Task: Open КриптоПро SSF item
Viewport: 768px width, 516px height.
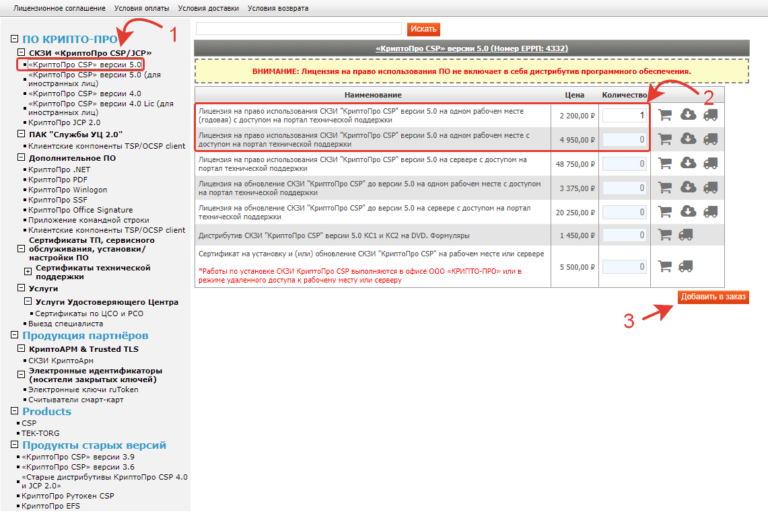Action: click(58, 200)
